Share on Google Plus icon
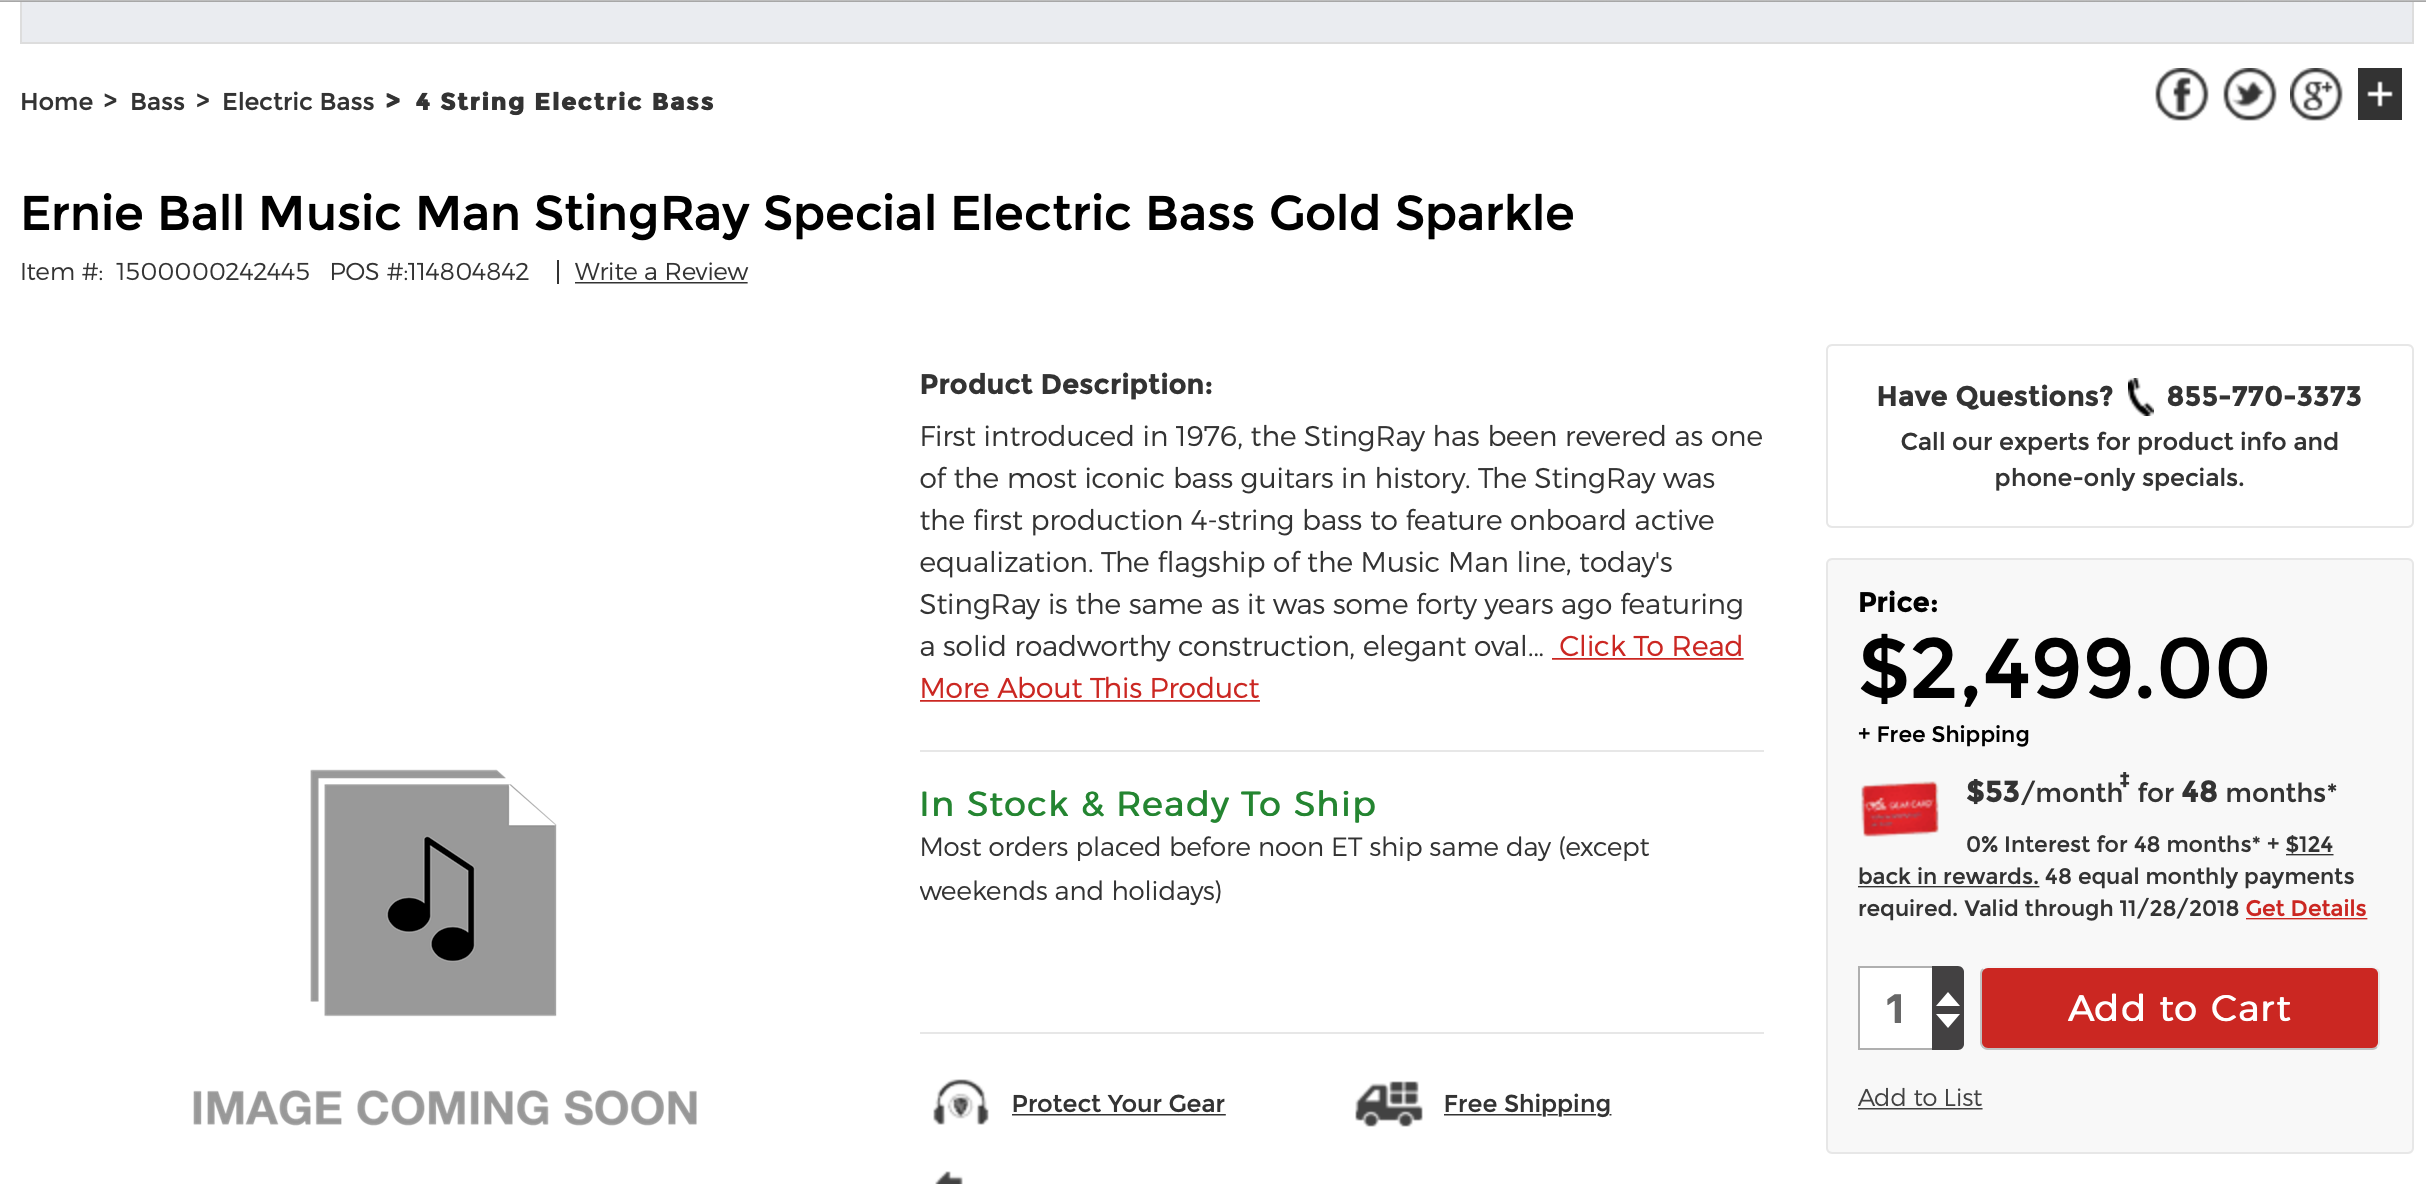This screenshot has height=1184, width=2426. point(2316,95)
